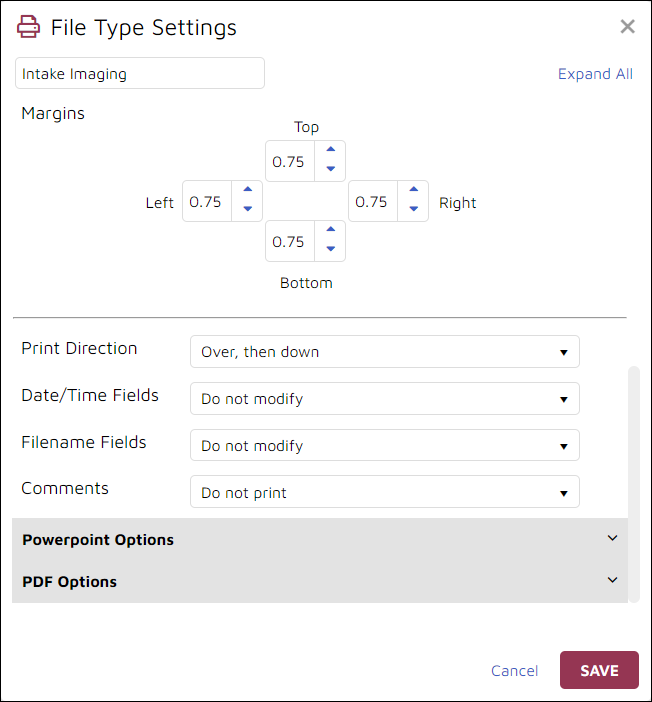Increase the Bottom margin value

(x=330, y=229)
